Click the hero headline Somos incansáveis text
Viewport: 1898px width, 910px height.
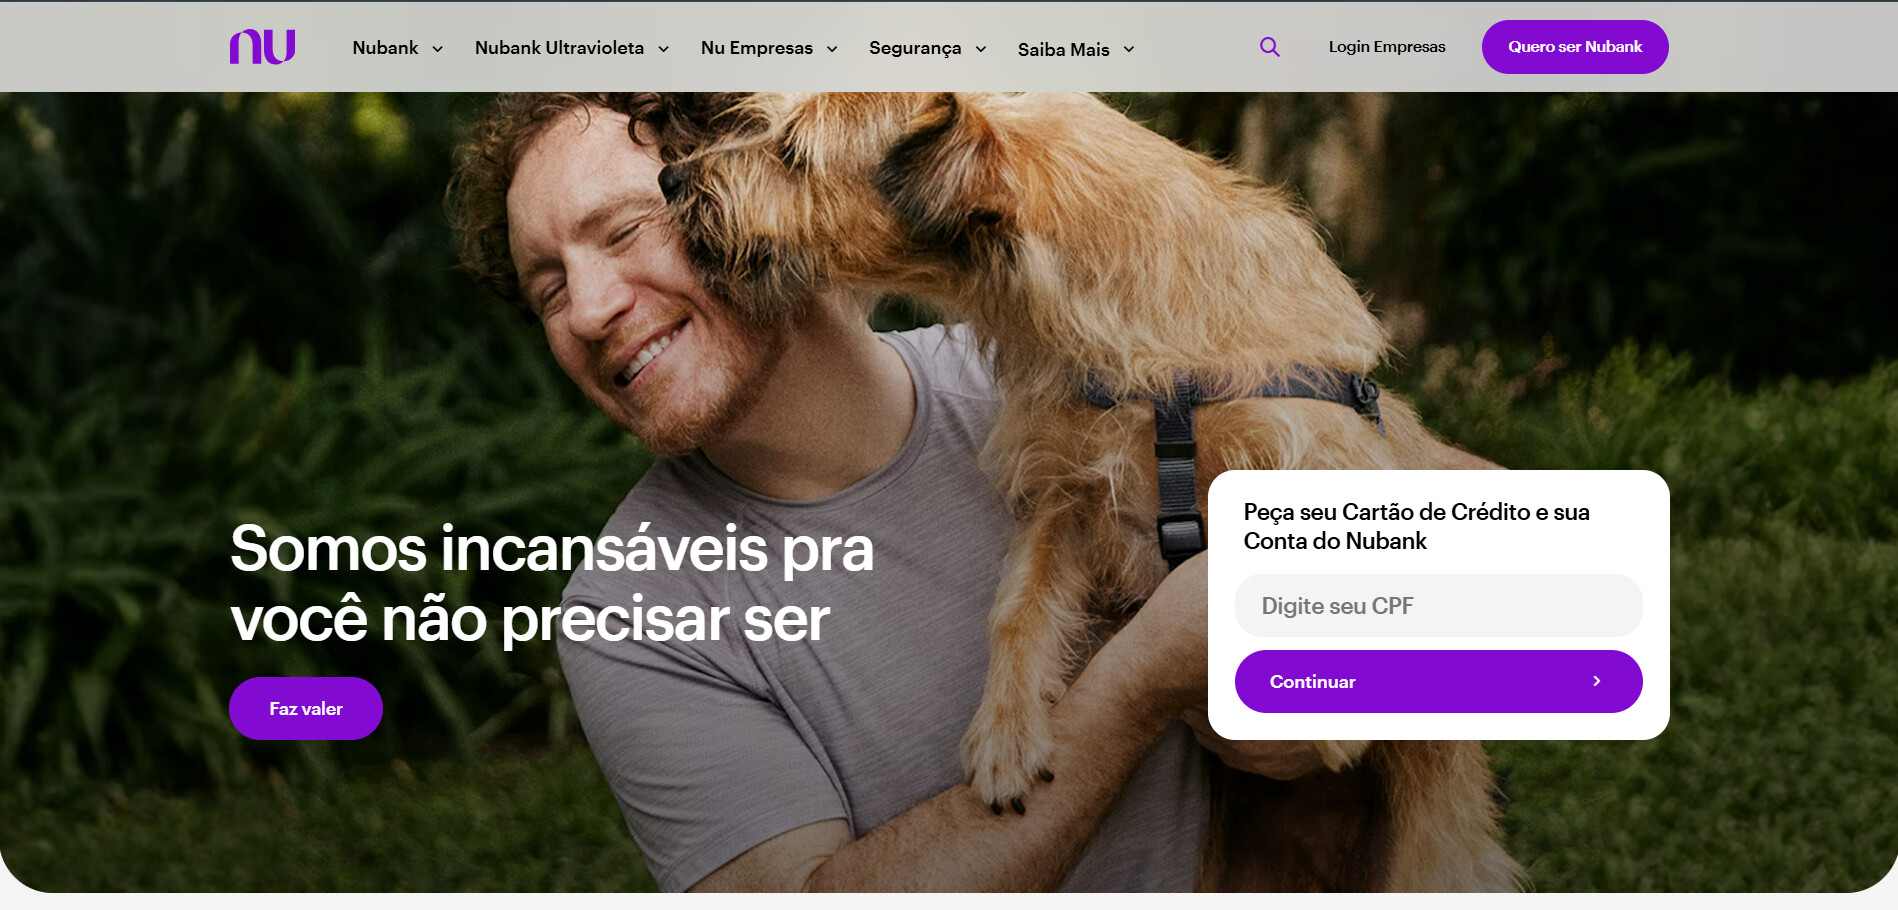pos(552,549)
